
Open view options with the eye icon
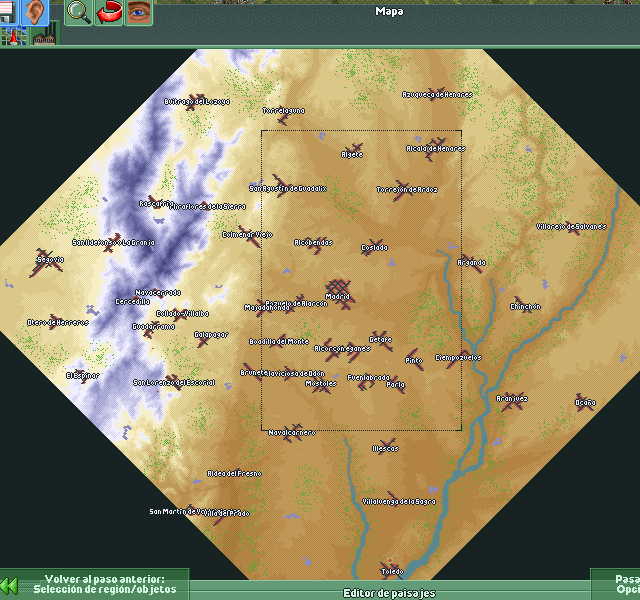coord(138,12)
